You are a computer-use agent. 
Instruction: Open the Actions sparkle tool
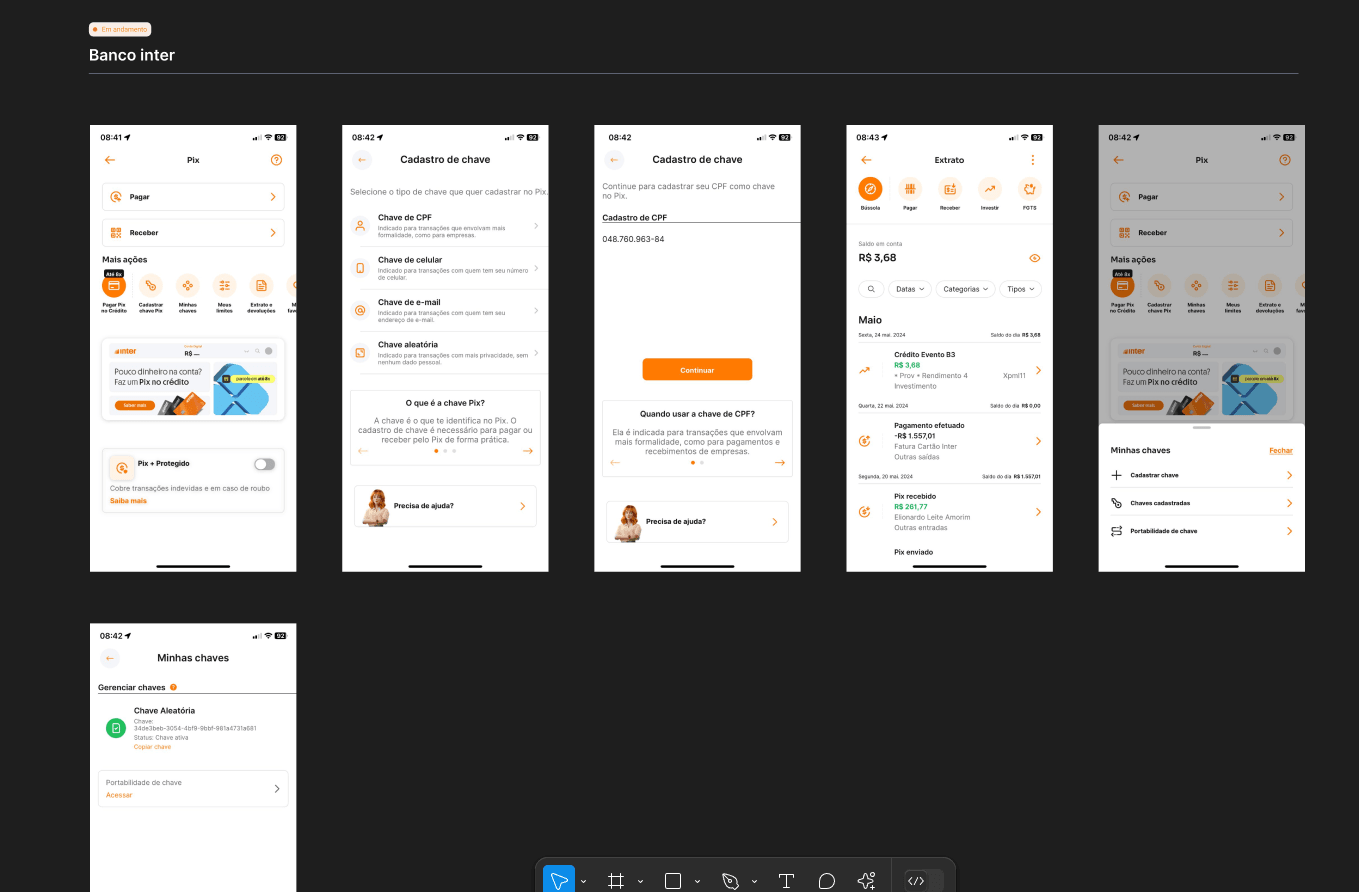point(867,880)
